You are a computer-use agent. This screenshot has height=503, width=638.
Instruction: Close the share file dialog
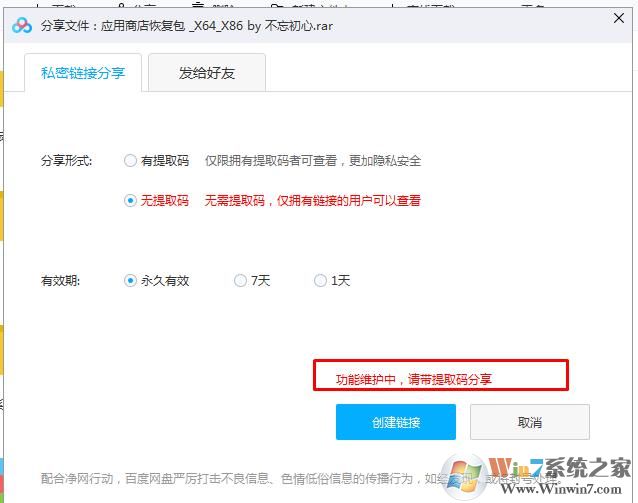point(618,18)
